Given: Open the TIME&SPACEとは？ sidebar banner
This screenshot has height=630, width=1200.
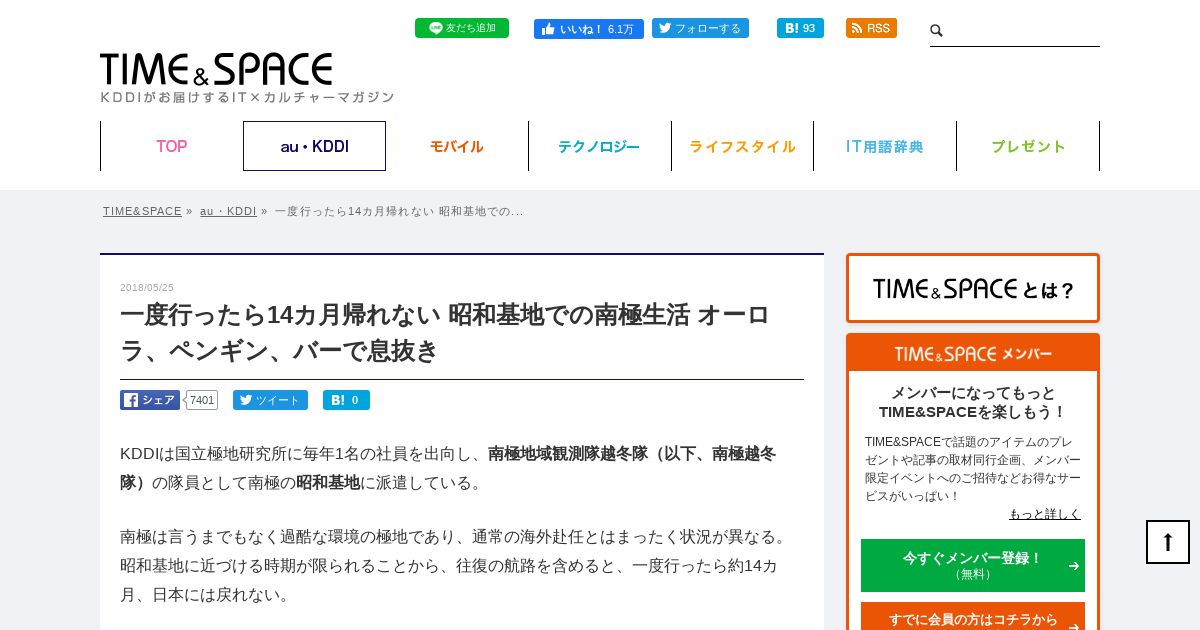Looking at the screenshot, I should pyautogui.click(x=973, y=288).
